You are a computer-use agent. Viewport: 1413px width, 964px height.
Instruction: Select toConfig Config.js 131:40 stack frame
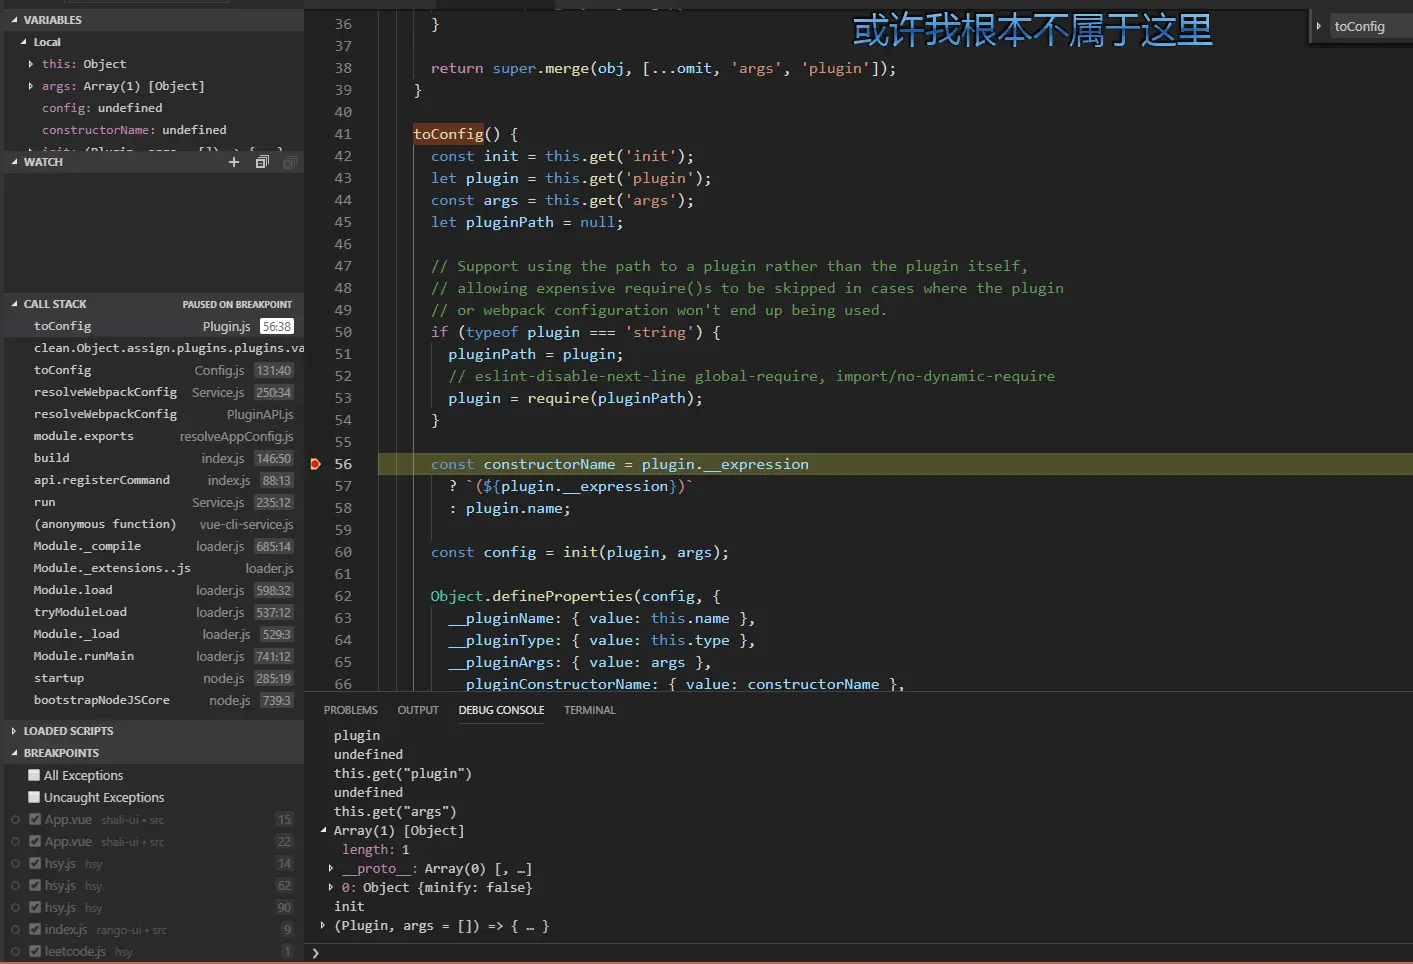154,370
